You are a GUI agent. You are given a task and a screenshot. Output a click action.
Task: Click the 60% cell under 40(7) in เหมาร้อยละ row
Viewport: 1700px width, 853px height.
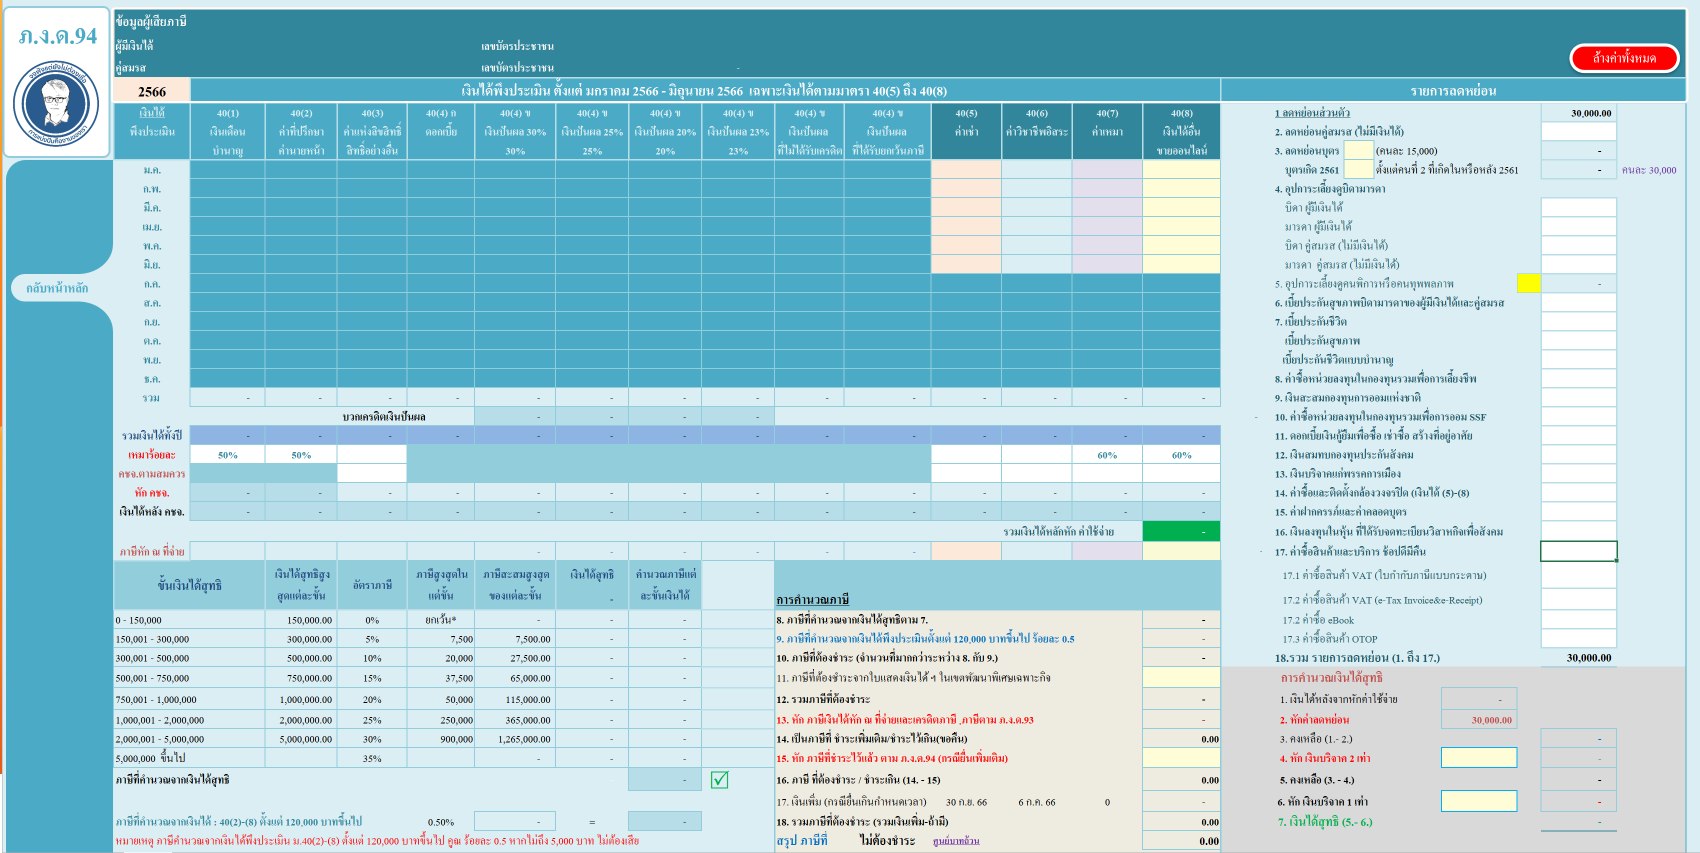(x=1107, y=455)
